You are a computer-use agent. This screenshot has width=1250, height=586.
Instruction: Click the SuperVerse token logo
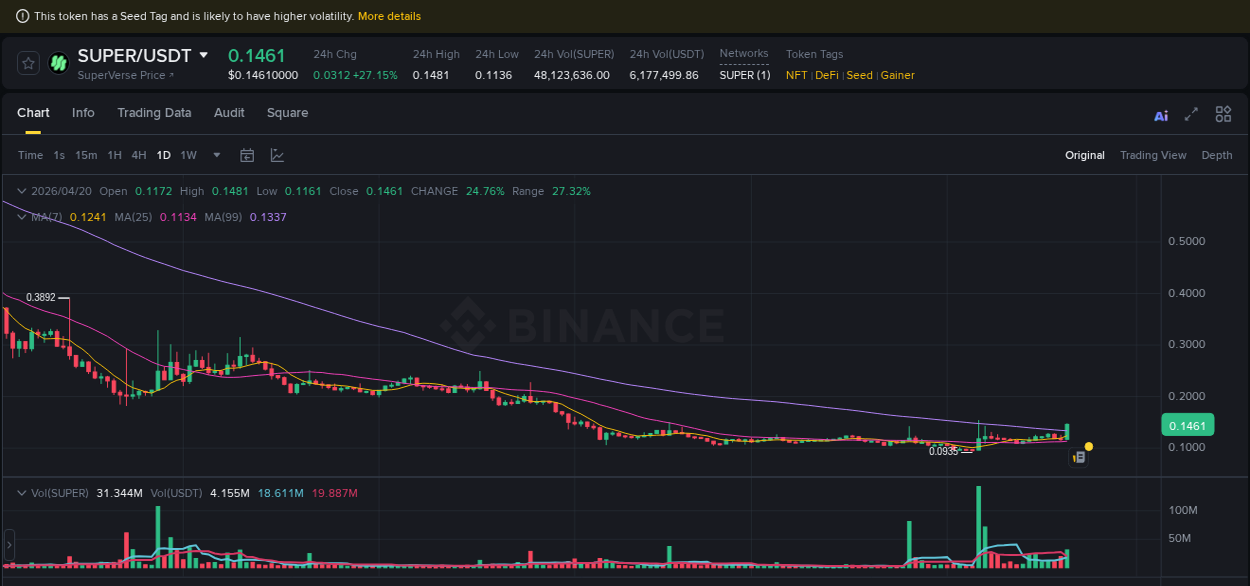coord(58,63)
